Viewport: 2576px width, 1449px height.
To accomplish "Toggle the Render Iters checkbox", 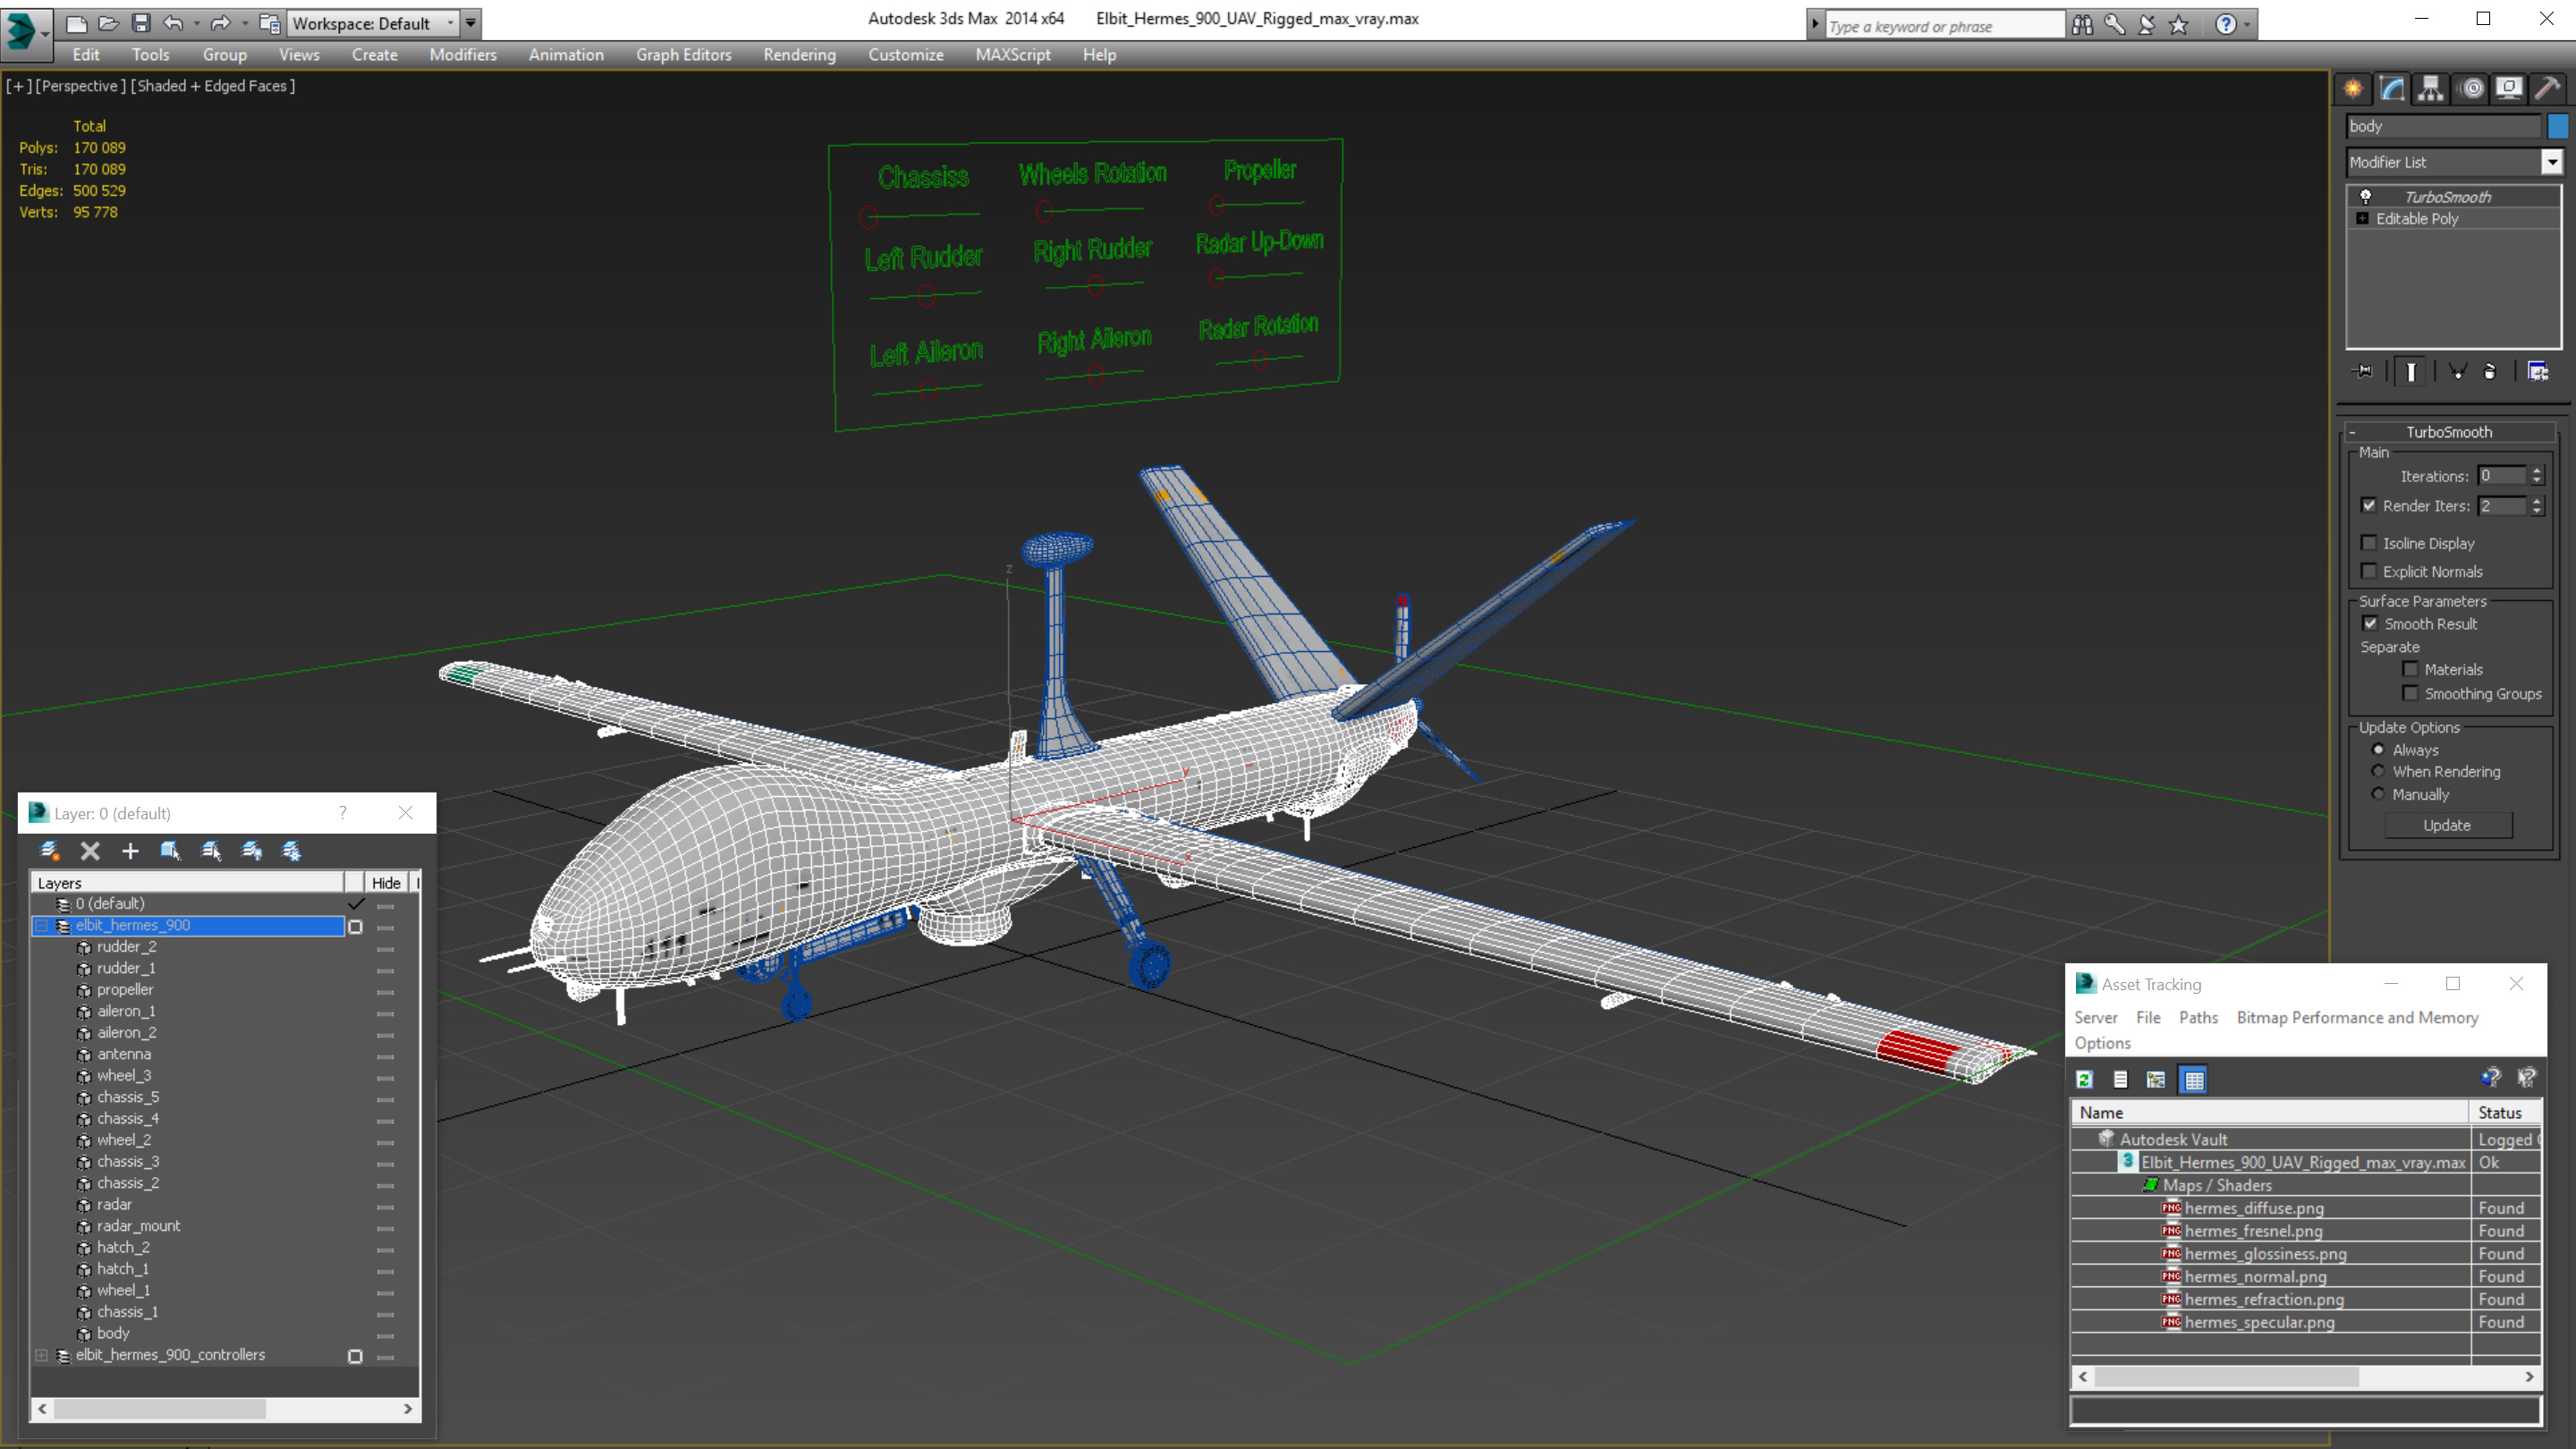I will coord(2368,505).
